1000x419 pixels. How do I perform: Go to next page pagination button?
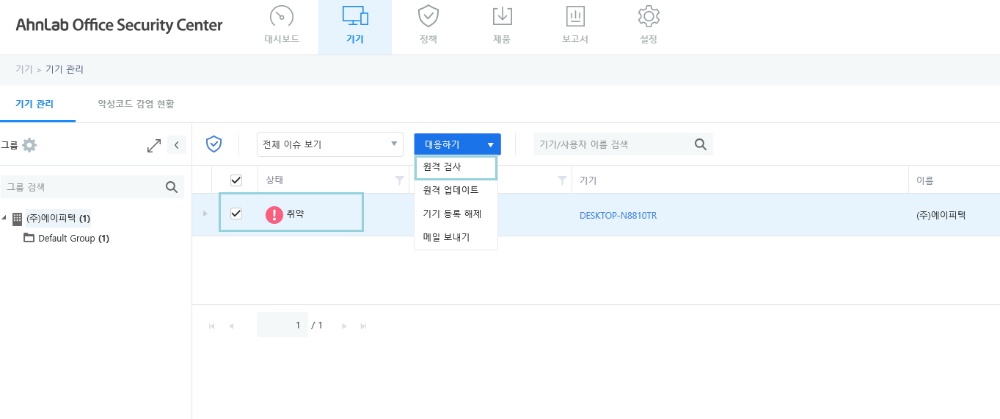point(344,326)
